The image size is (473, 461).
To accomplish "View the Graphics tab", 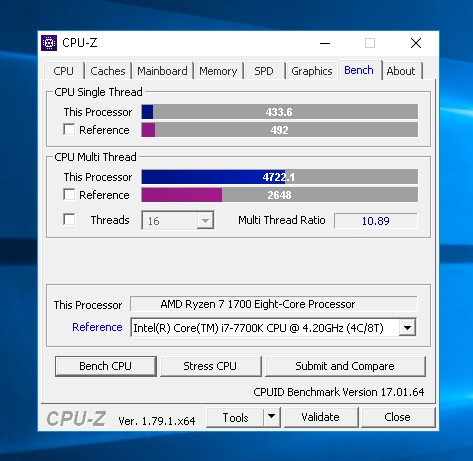I will pos(312,71).
